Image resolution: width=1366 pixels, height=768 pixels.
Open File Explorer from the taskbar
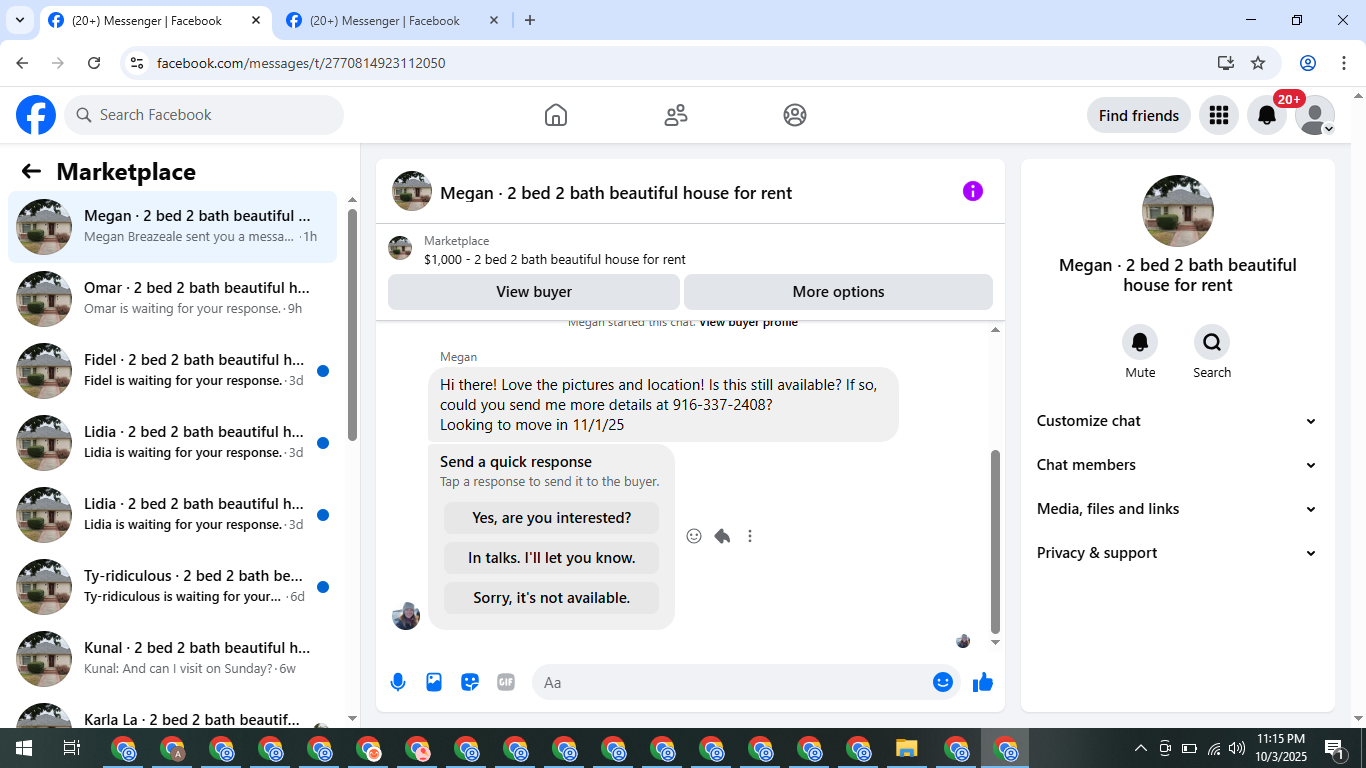[x=906, y=748]
